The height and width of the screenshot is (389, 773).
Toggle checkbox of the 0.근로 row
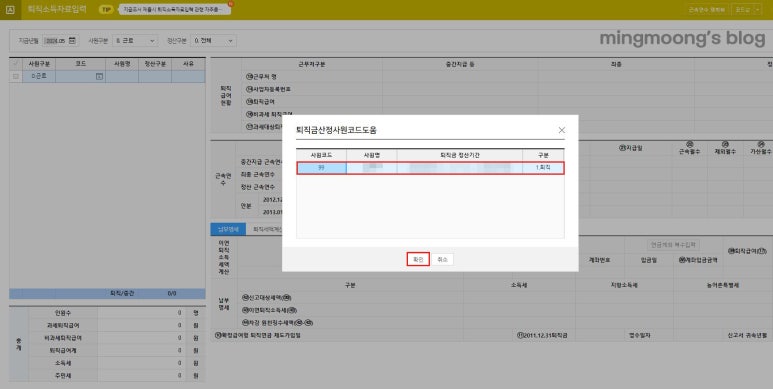[x=16, y=76]
